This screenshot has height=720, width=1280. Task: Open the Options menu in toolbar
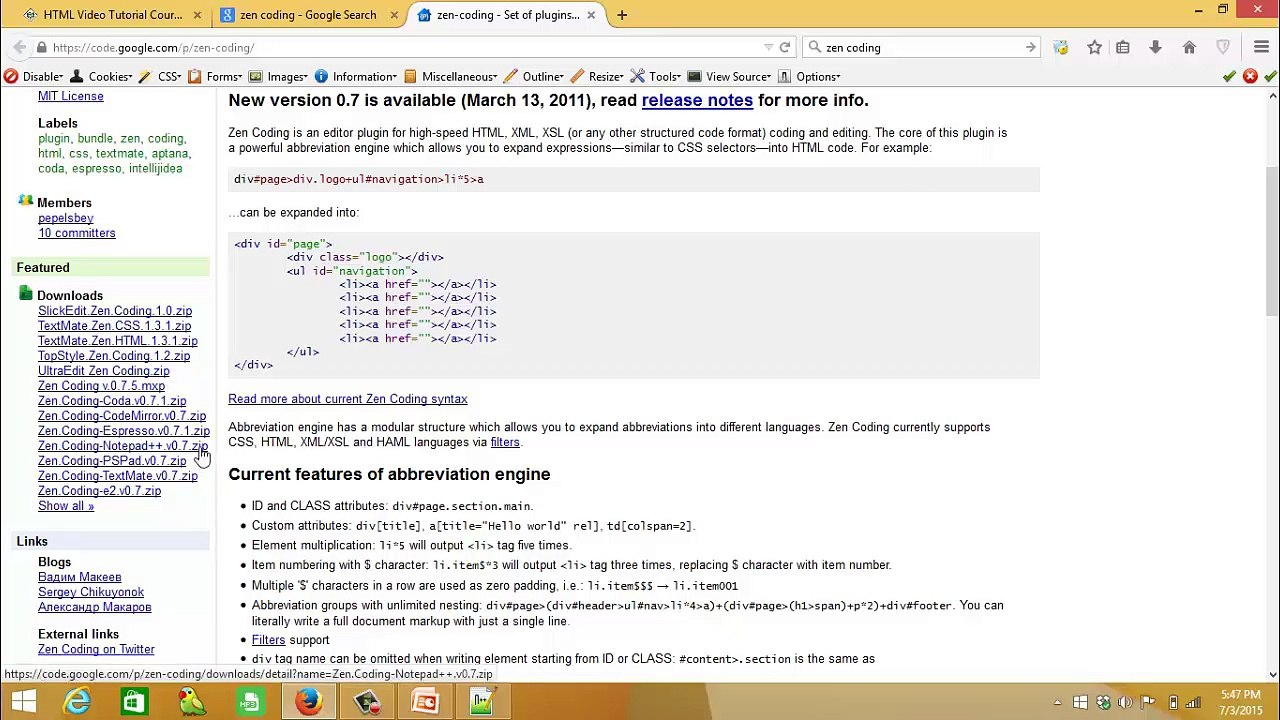click(x=811, y=76)
